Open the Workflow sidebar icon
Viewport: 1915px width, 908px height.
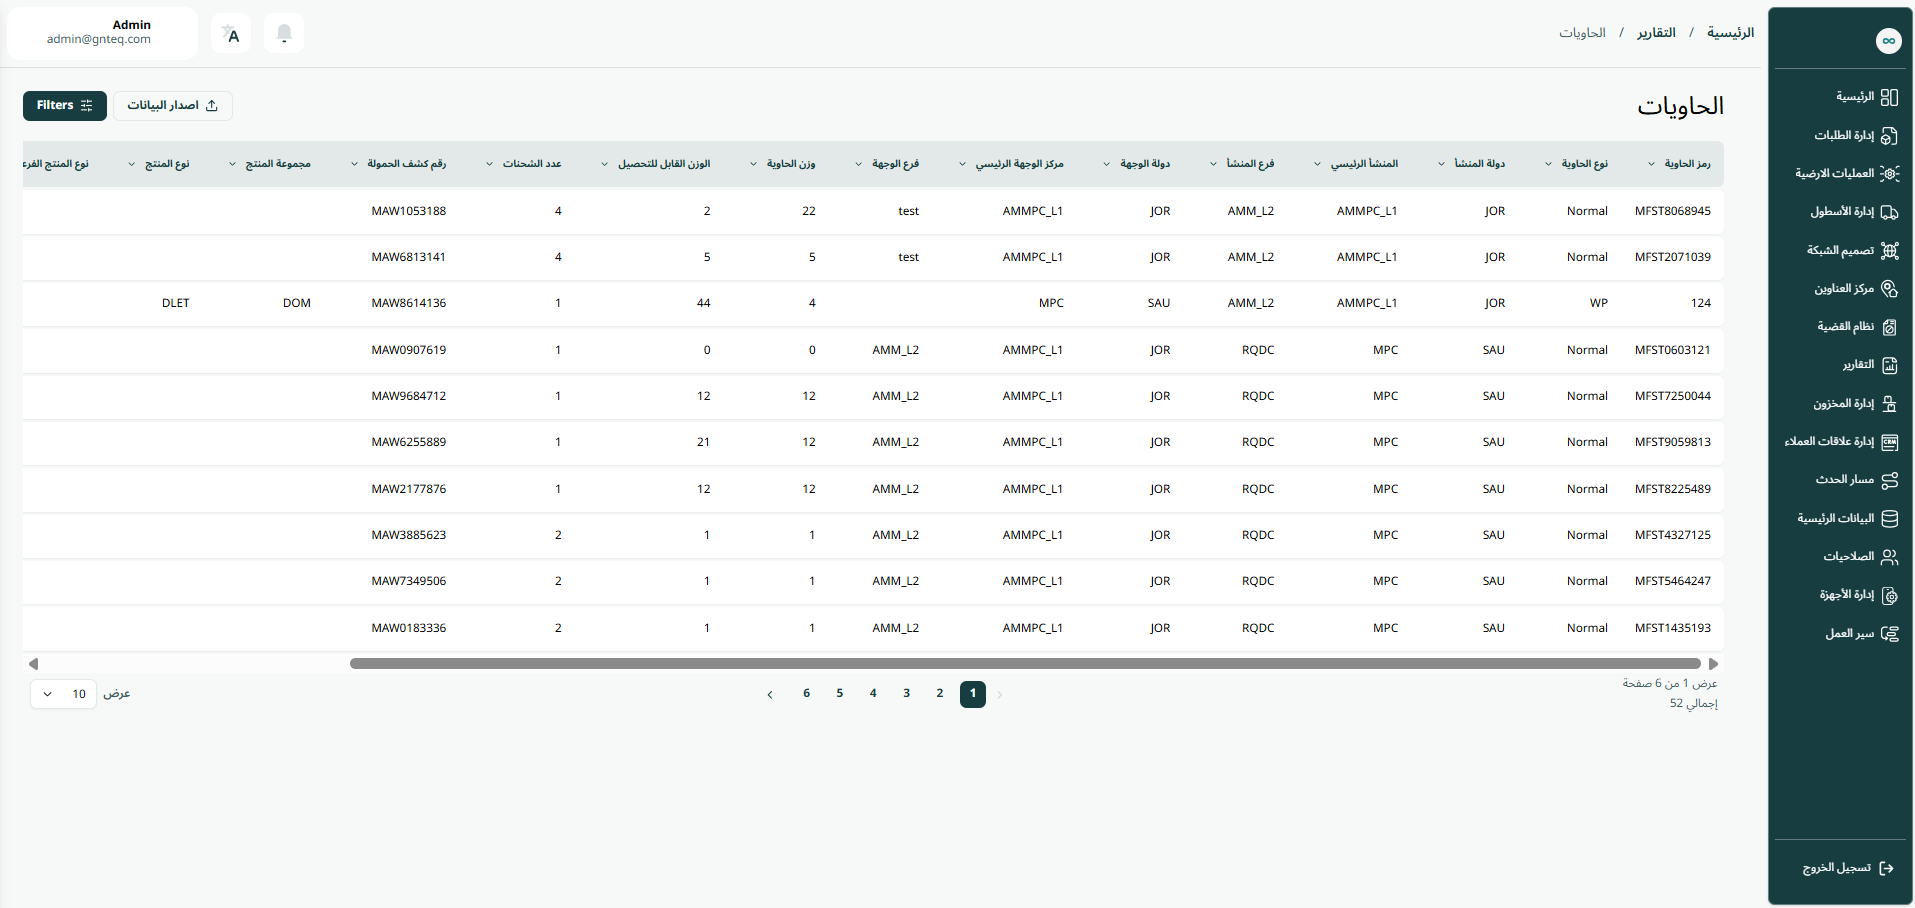click(x=1889, y=634)
